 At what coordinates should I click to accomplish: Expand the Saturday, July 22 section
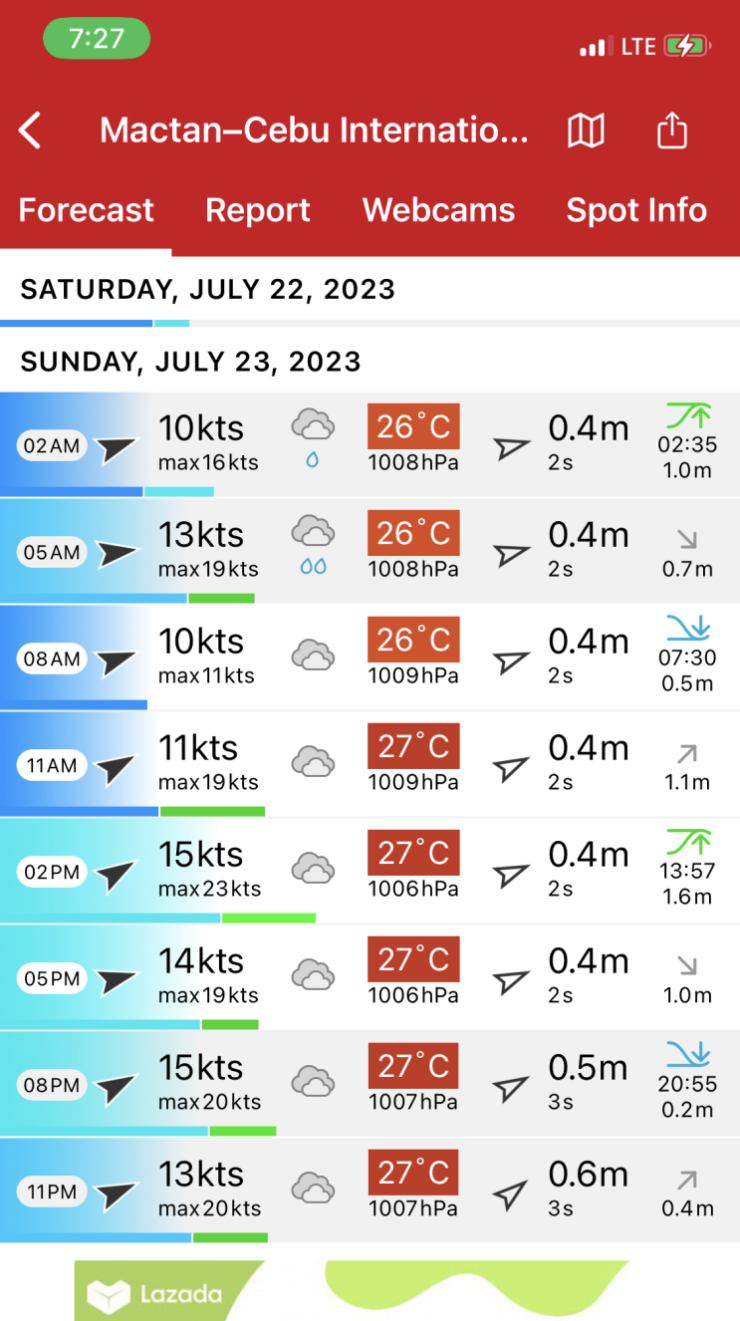(x=208, y=290)
